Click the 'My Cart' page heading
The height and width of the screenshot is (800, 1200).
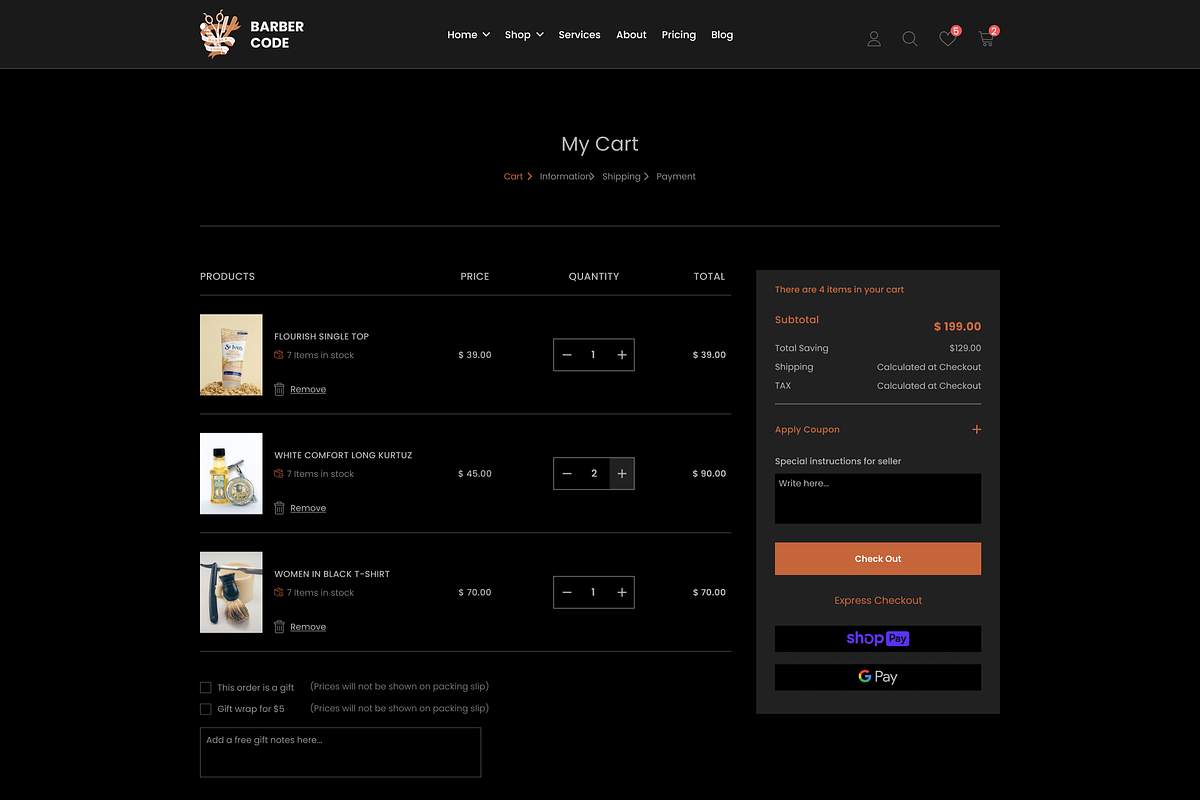click(x=600, y=144)
